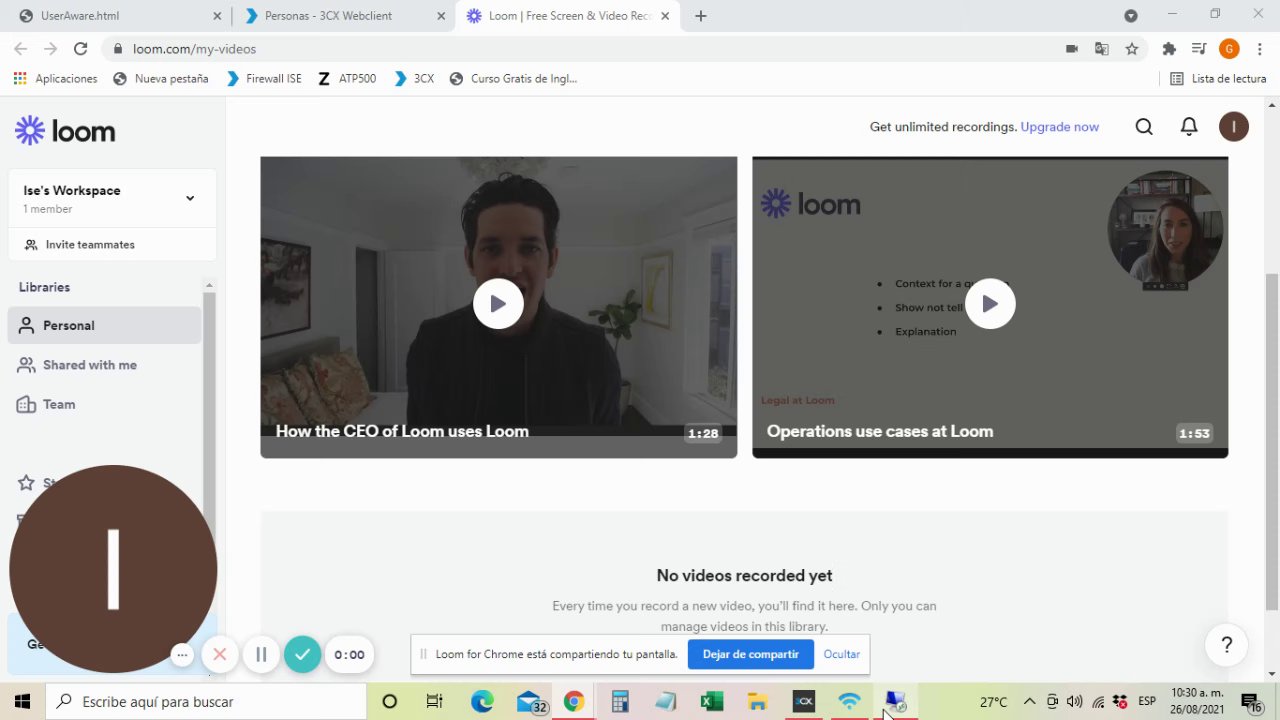Screen dimensions: 1280x720
Task: Open the Personal library
Action: (104, 326)
